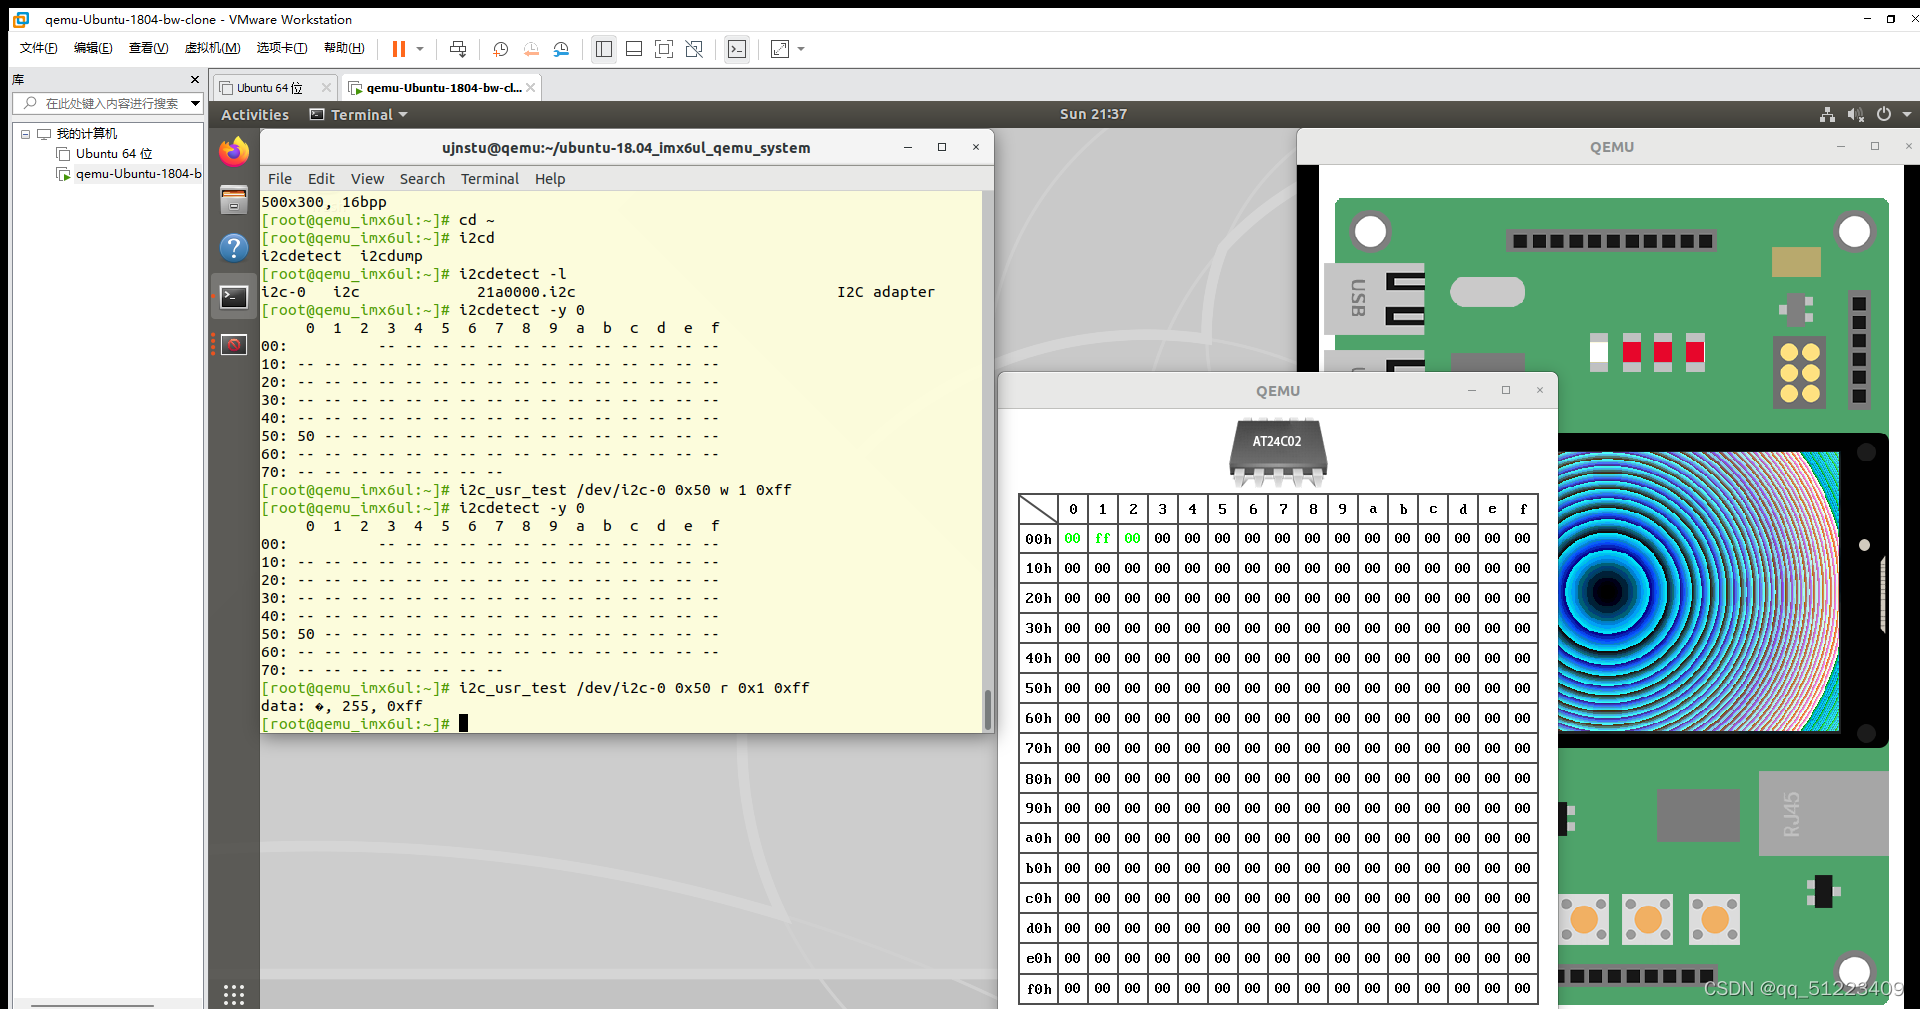This screenshot has height=1009, width=1920.
Task: Click the QEMU app icon in the dock
Action: (234, 345)
